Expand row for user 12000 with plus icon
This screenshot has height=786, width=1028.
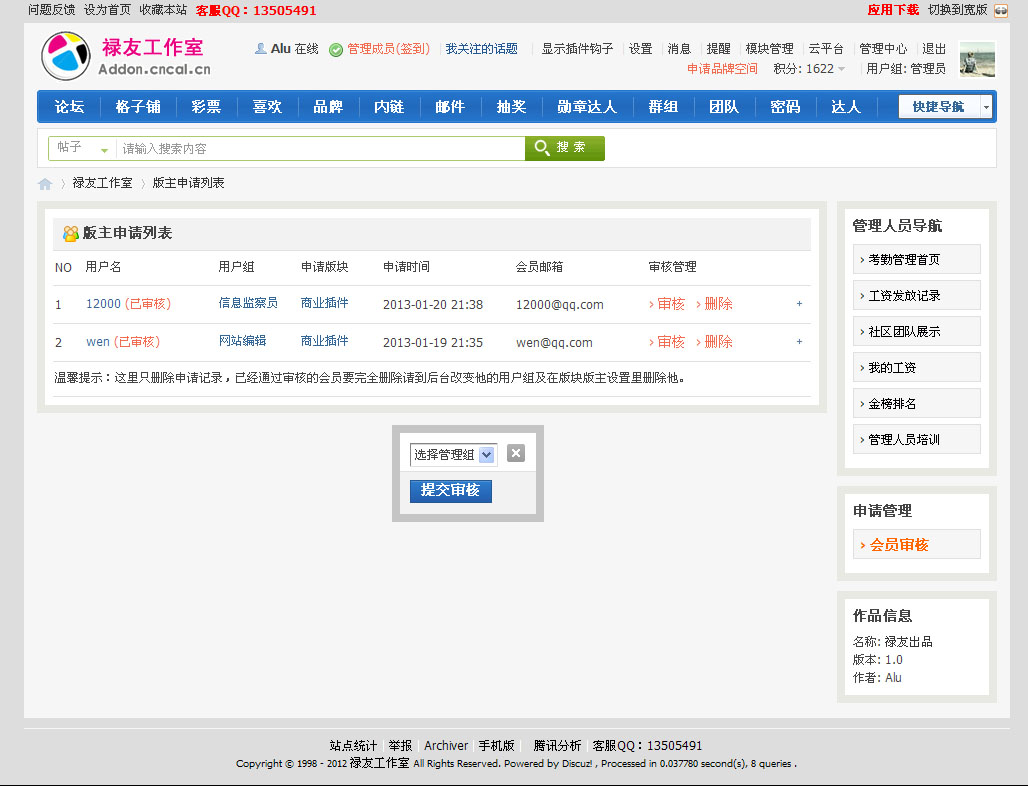click(x=799, y=304)
